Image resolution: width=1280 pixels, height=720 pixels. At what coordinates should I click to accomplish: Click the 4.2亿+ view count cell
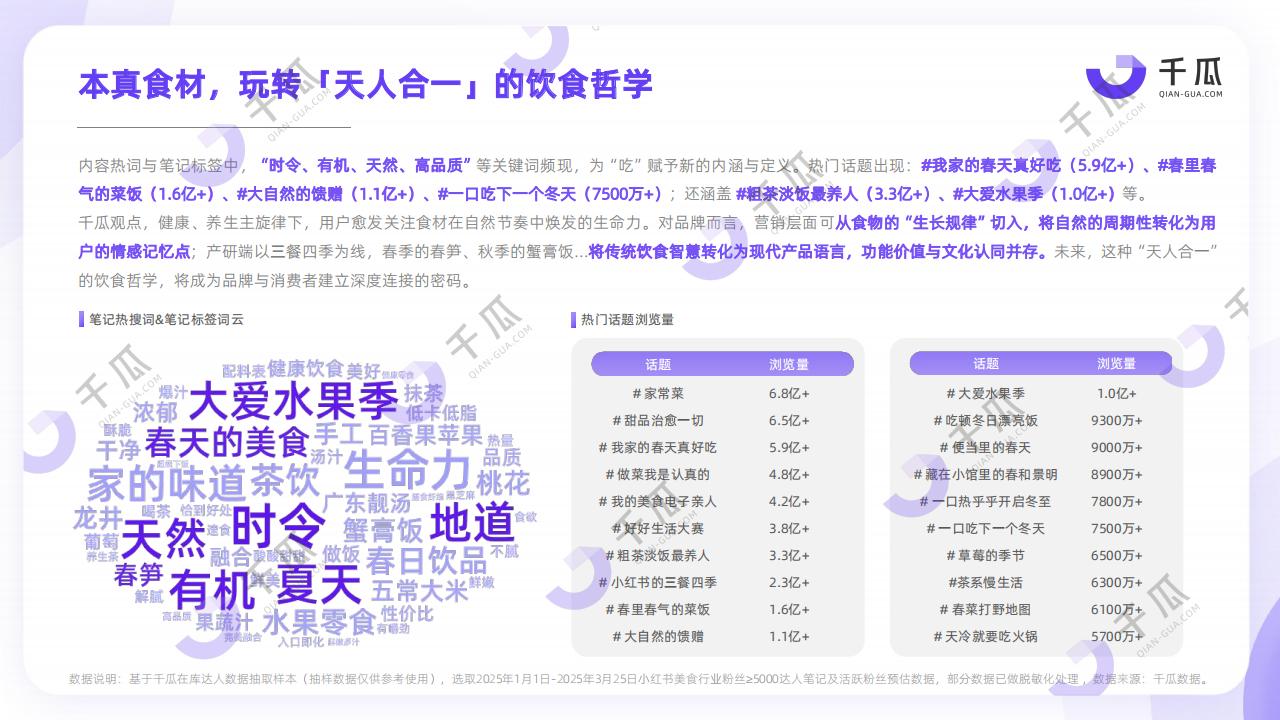tap(789, 502)
